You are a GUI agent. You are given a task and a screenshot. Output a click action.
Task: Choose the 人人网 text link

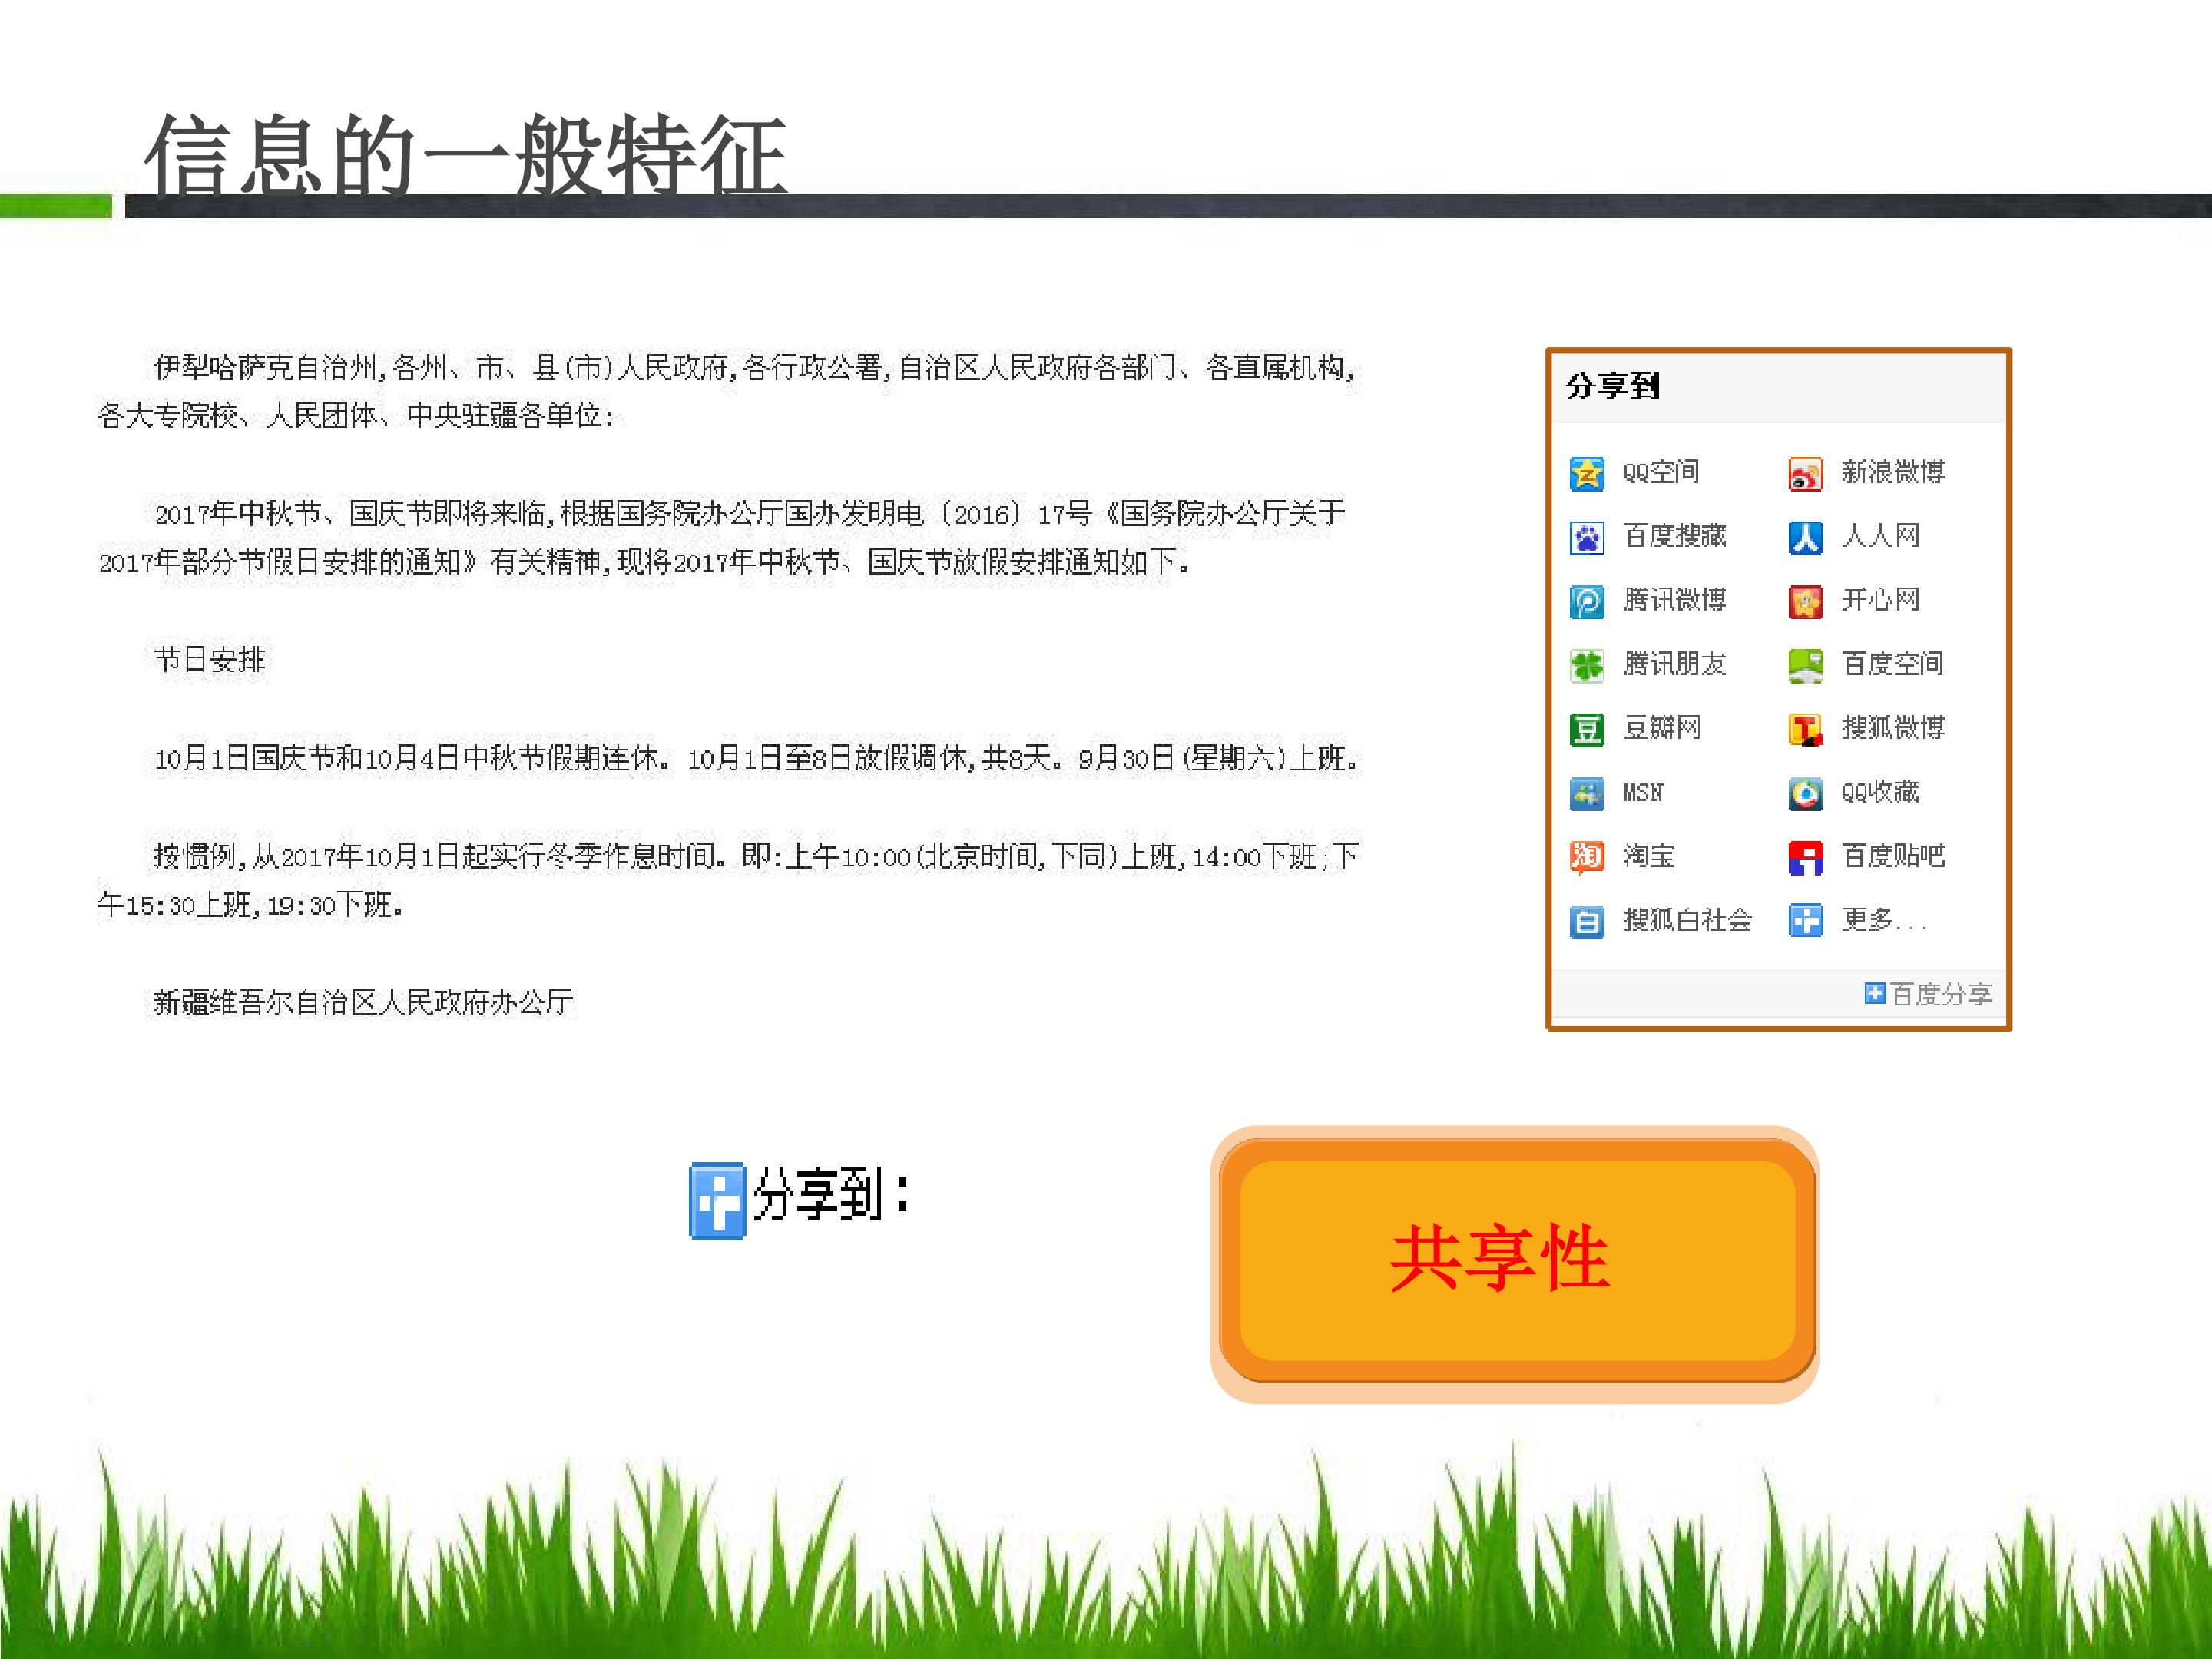(1880, 536)
